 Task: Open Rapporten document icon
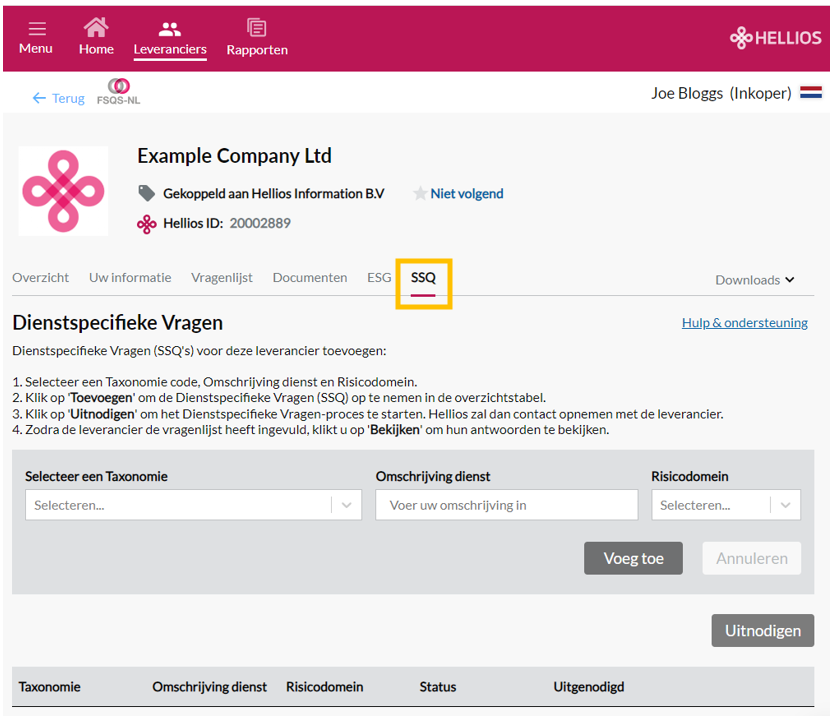click(x=256, y=28)
